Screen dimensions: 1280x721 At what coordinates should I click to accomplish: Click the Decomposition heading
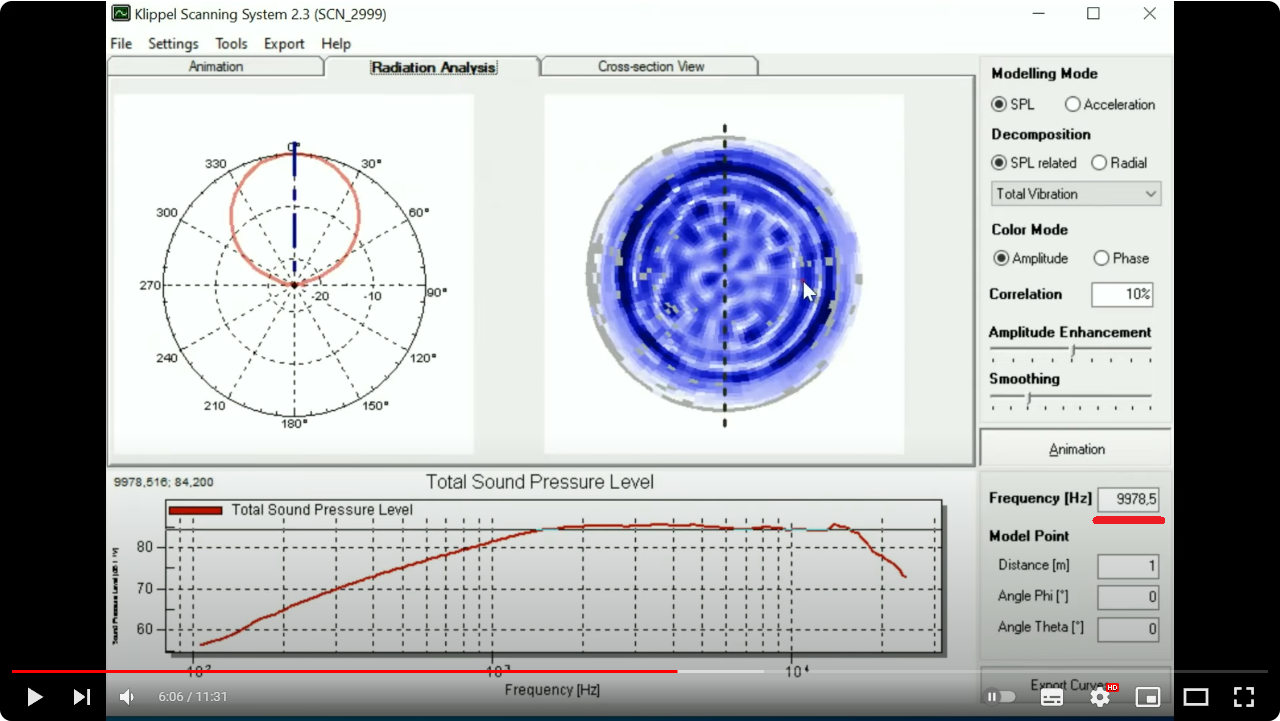click(1041, 134)
